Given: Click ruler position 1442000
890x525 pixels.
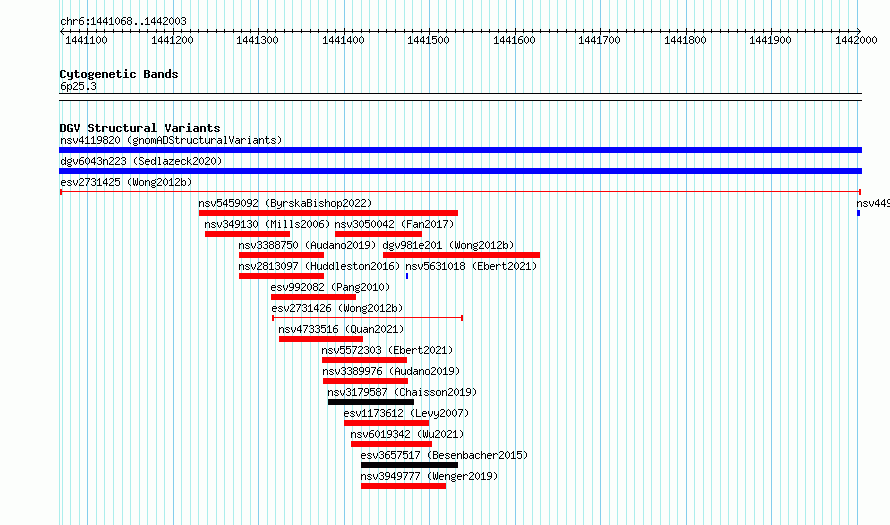Looking at the screenshot, I should pos(856,40).
